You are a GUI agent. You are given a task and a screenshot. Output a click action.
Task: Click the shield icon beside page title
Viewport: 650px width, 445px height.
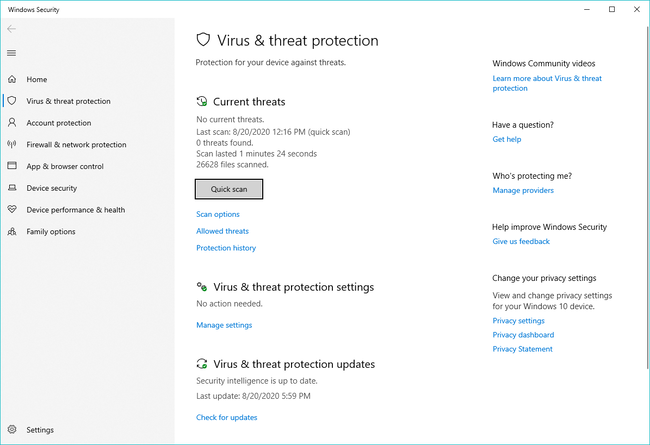(x=203, y=40)
